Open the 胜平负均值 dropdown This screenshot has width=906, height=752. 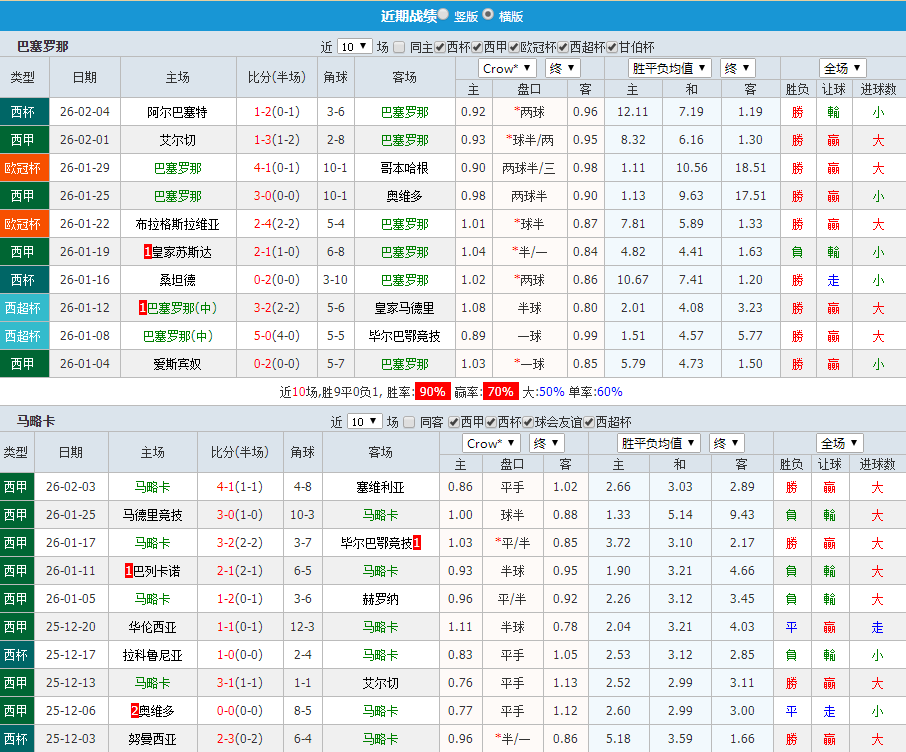669,67
